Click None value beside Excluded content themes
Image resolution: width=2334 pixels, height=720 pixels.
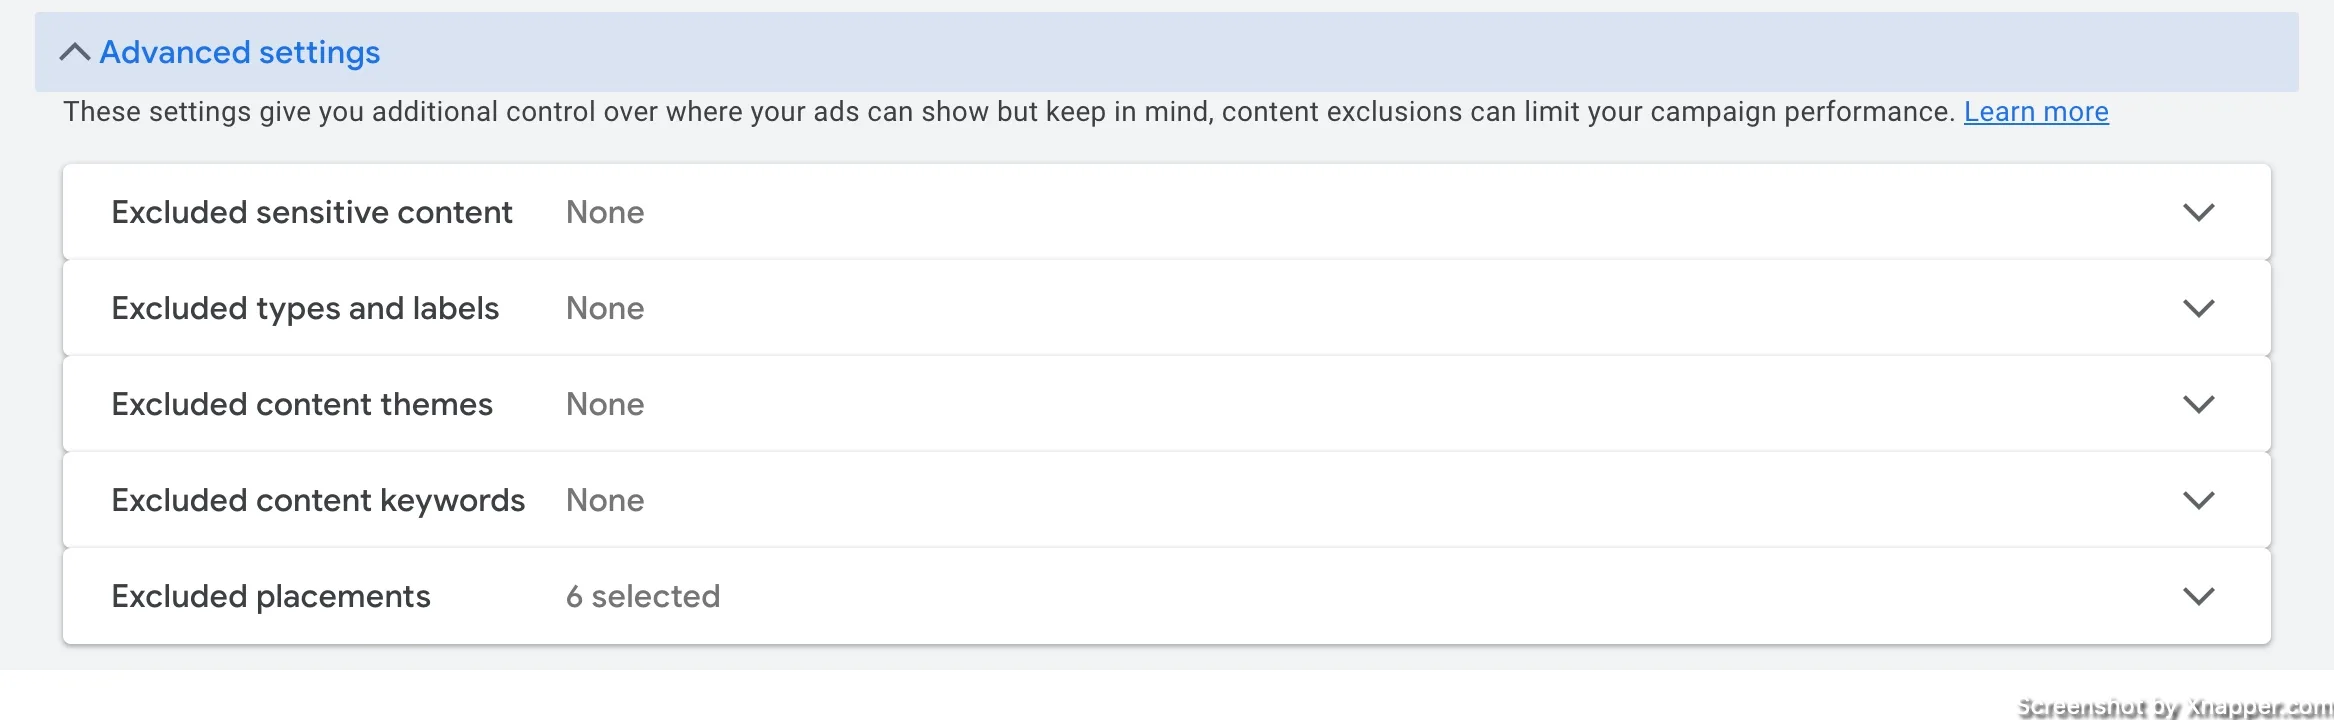coord(605,404)
